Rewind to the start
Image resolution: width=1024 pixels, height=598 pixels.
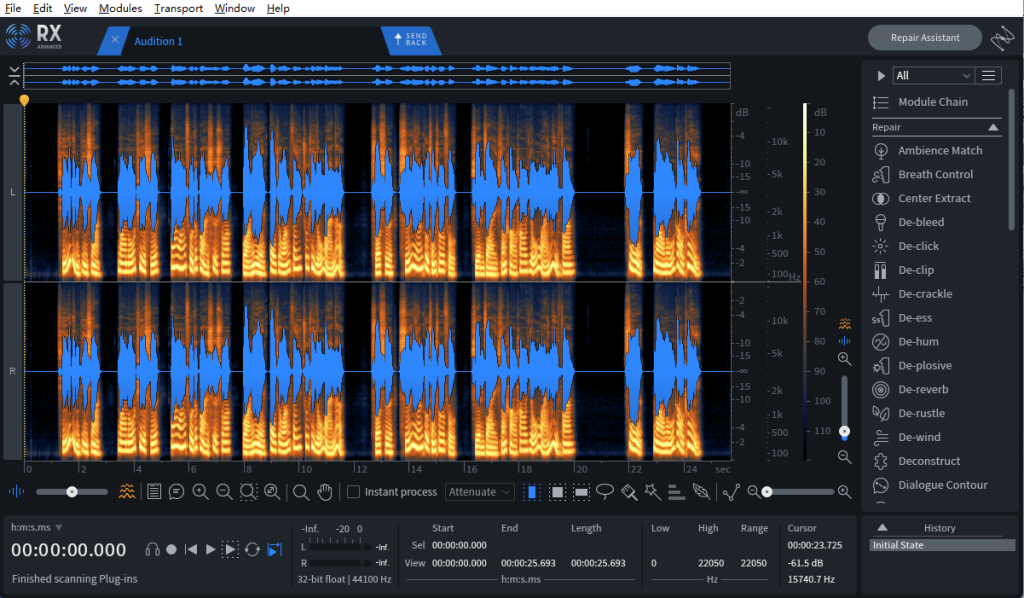(x=191, y=550)
